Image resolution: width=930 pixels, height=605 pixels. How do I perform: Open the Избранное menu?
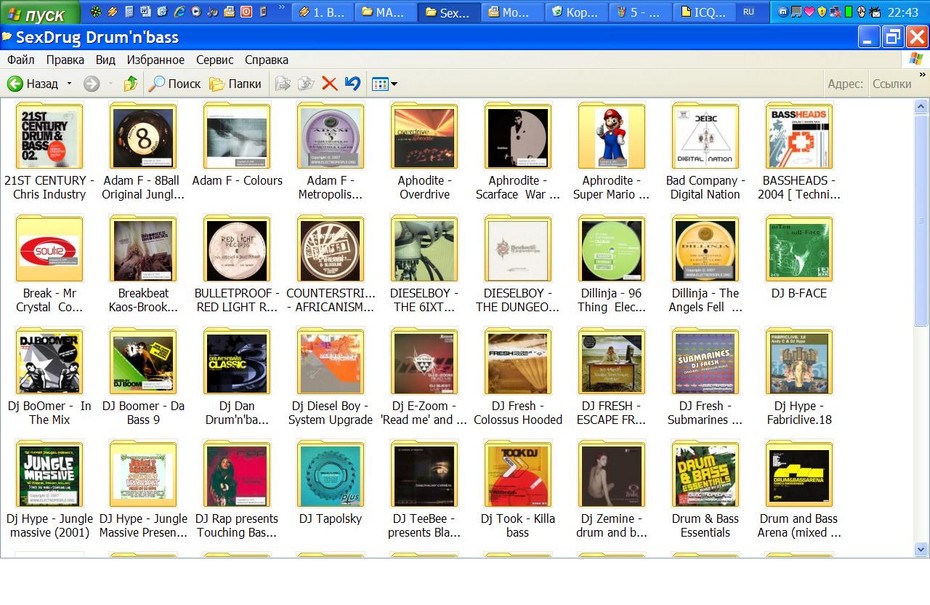tap(155, 60)
